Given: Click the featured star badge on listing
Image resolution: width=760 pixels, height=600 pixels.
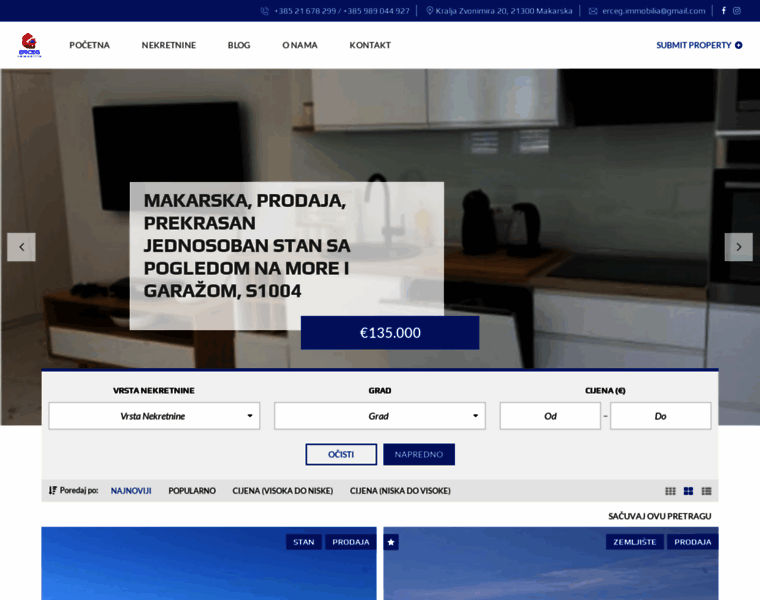Looking at the screenshot, I should 391,542.
